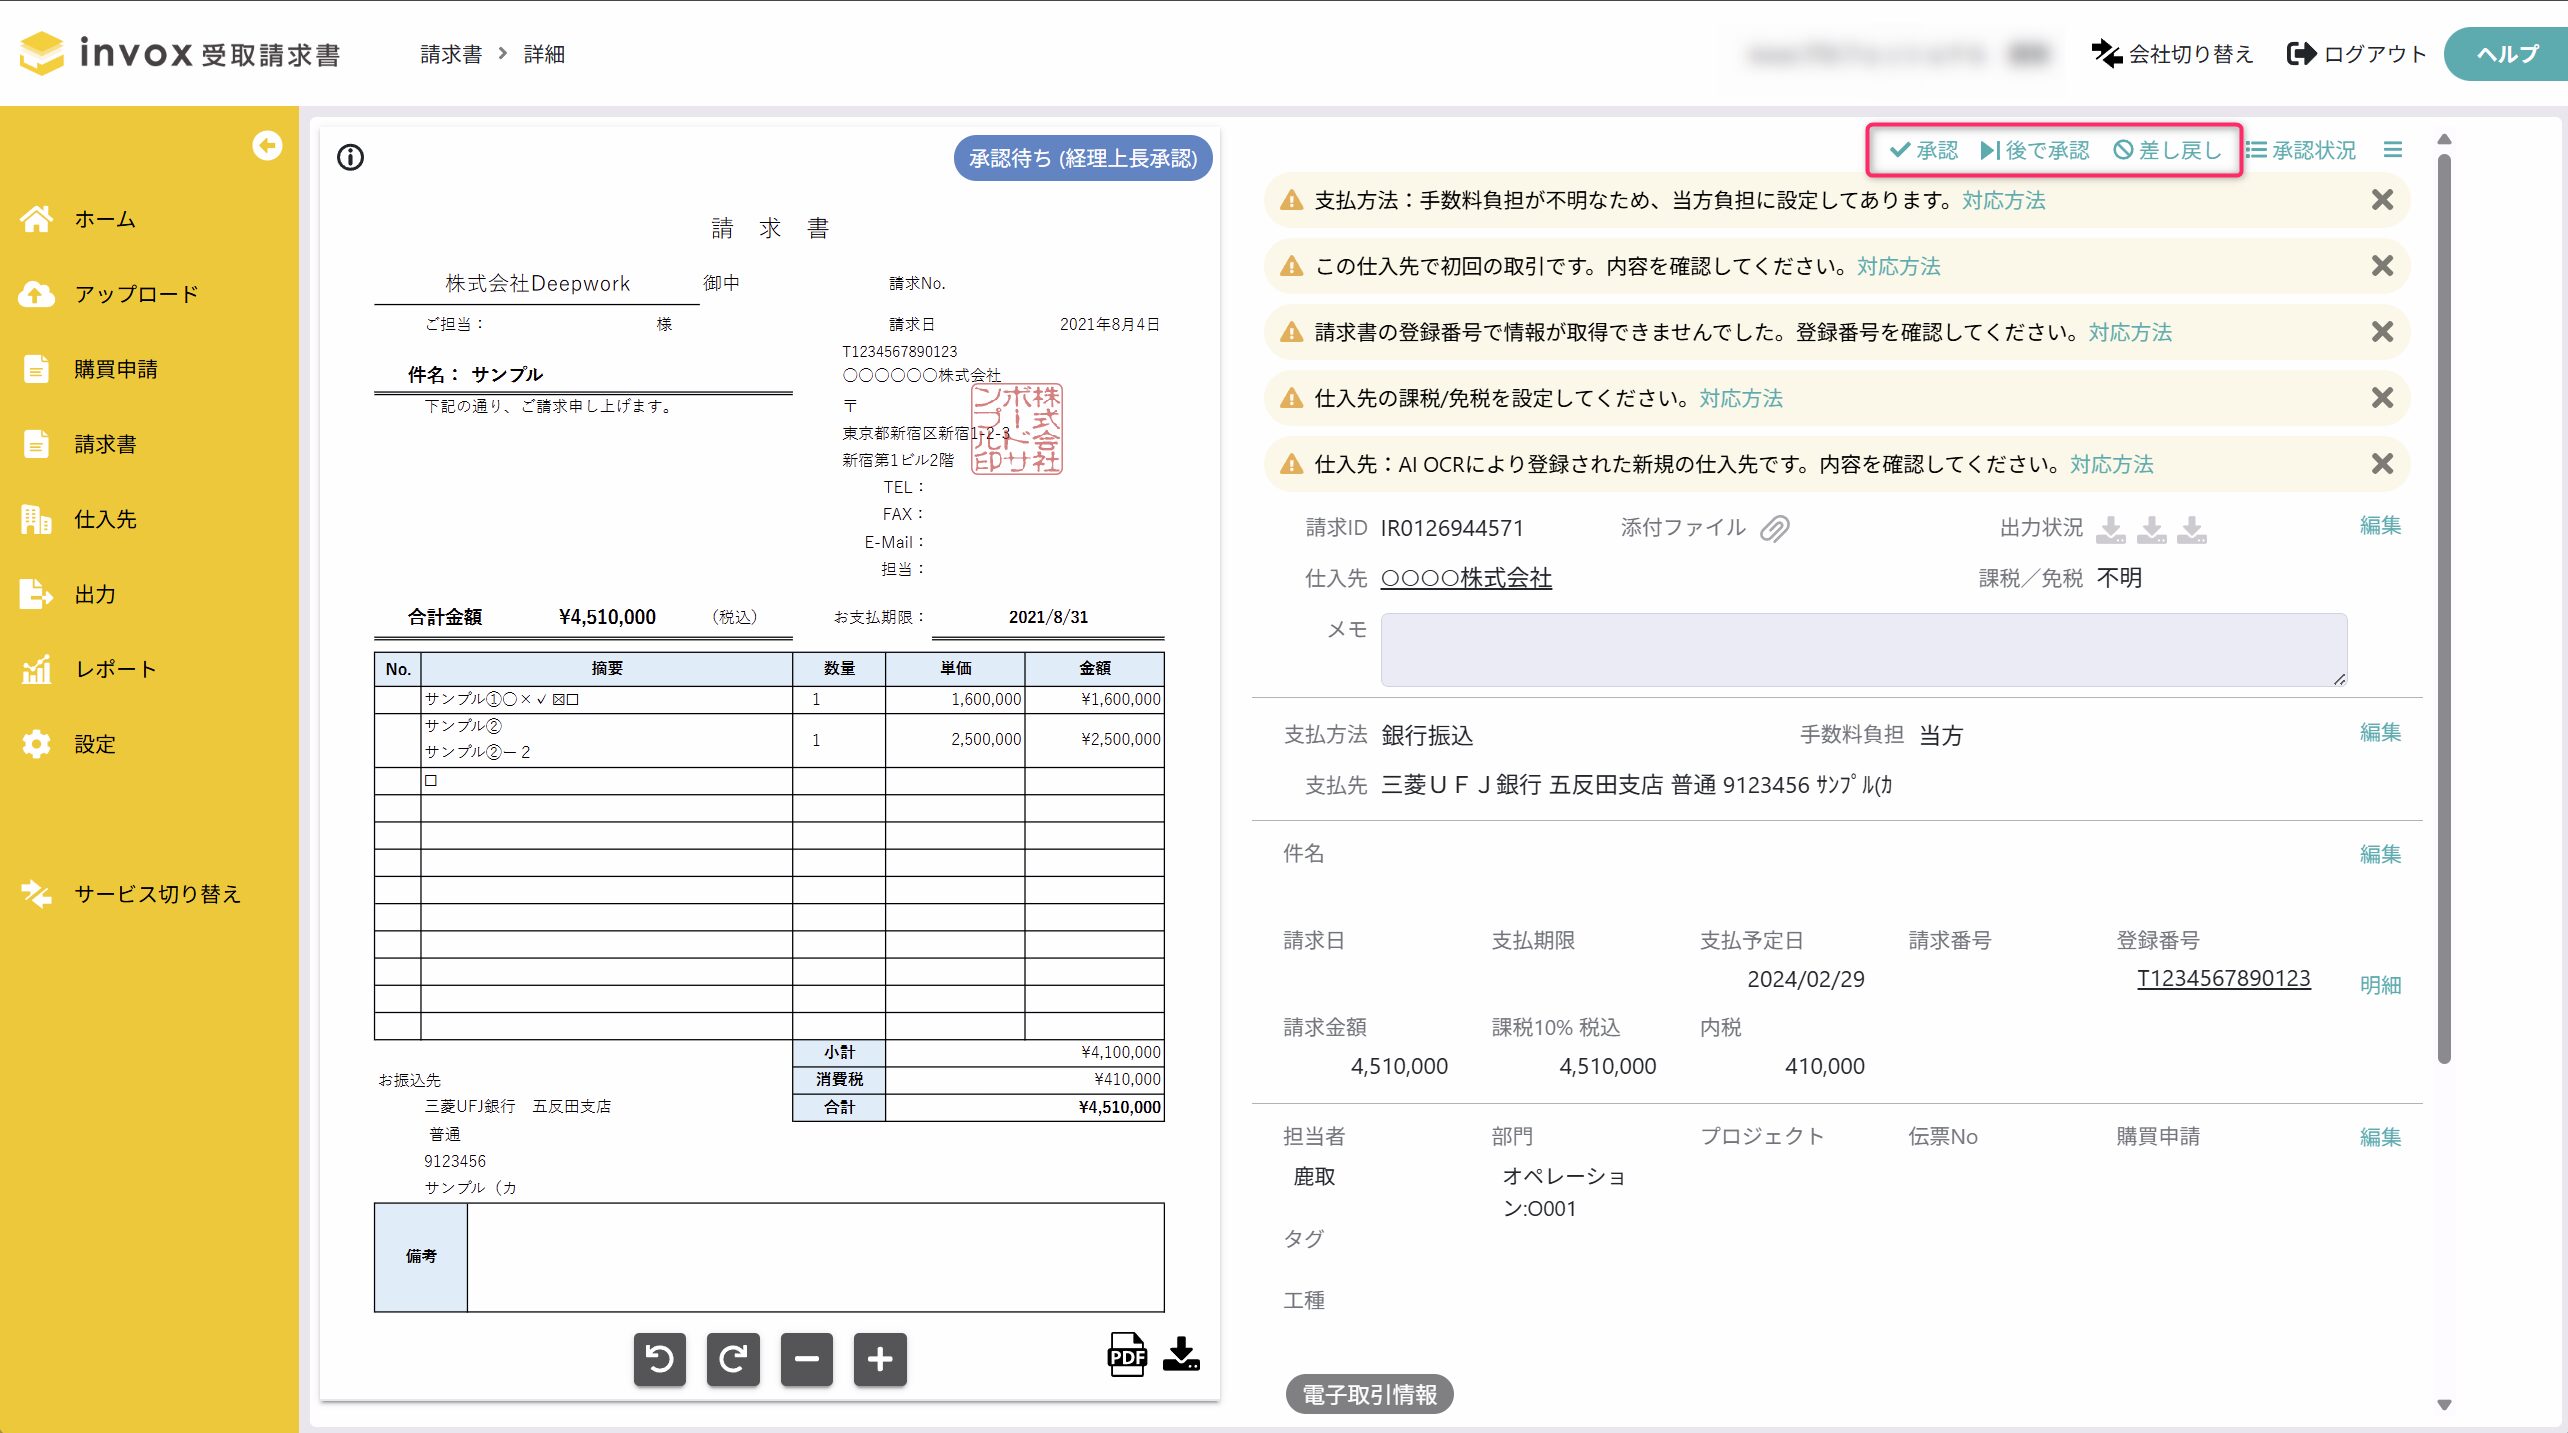Click into the メモ text field
This screenshot has width=2568, height=1433.
click(1864, 650)
